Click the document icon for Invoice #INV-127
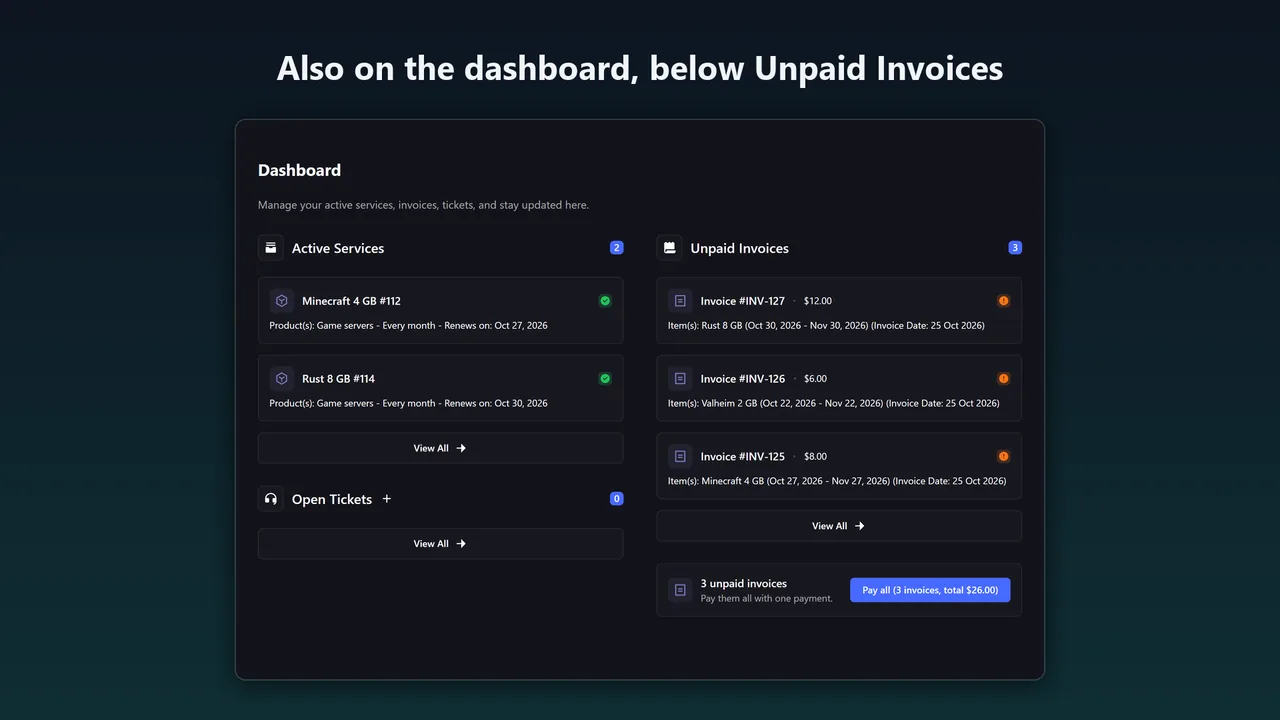Viewport: 1280px width, 720px height. point(680,301)
